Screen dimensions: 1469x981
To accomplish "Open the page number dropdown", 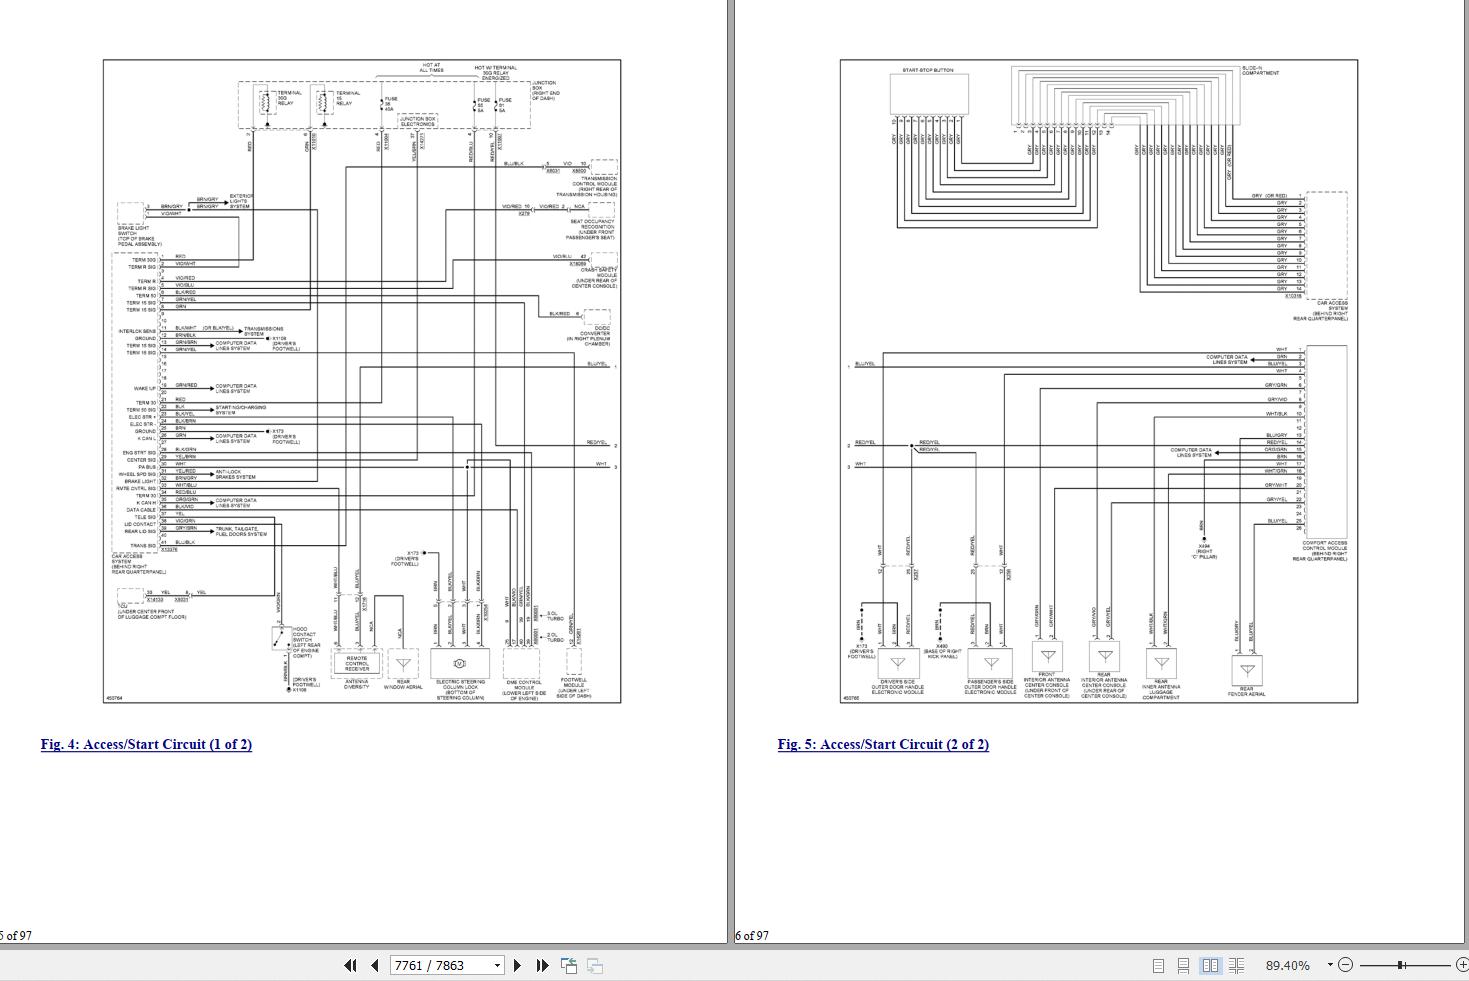I will pyautogui.click(x=496, y=965).
